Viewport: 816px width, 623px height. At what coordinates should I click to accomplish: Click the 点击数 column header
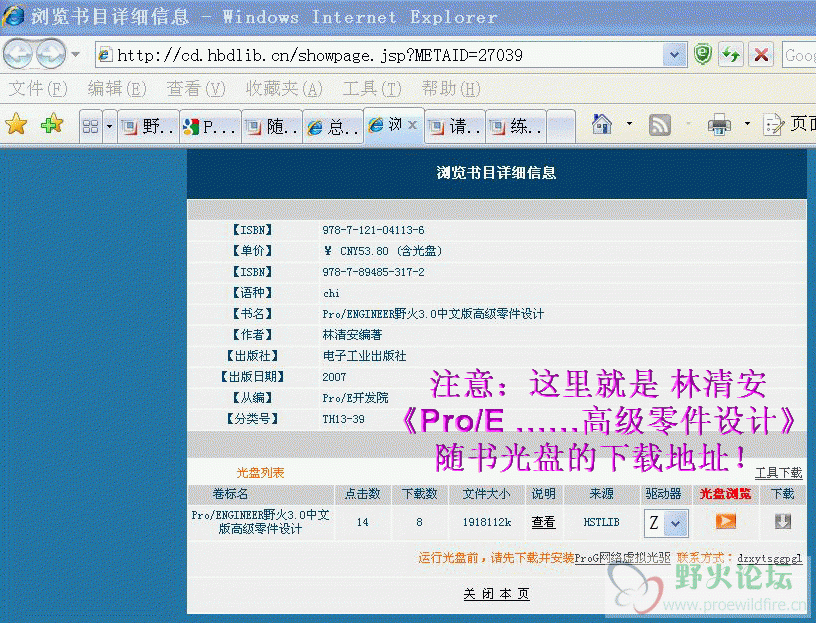[x=363, y=494]
